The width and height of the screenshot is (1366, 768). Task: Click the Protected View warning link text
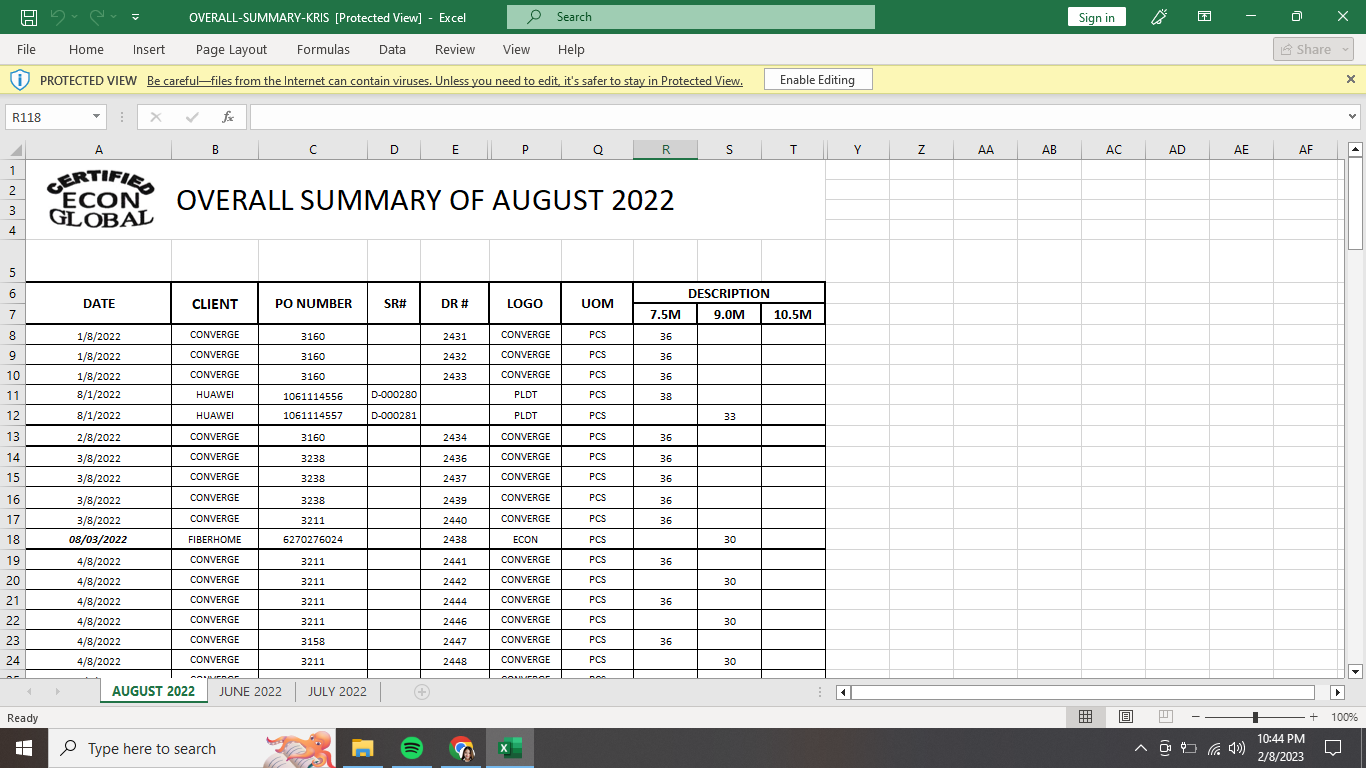pyautogui.click(x=445, y=80)
